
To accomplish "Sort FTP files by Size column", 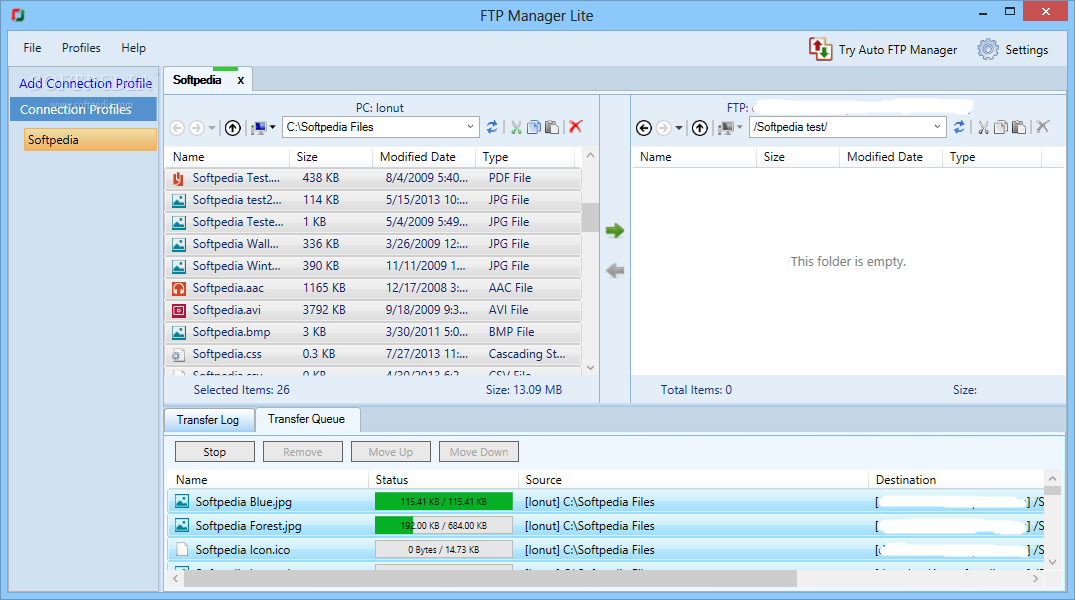I will click(x=798, y=157).
